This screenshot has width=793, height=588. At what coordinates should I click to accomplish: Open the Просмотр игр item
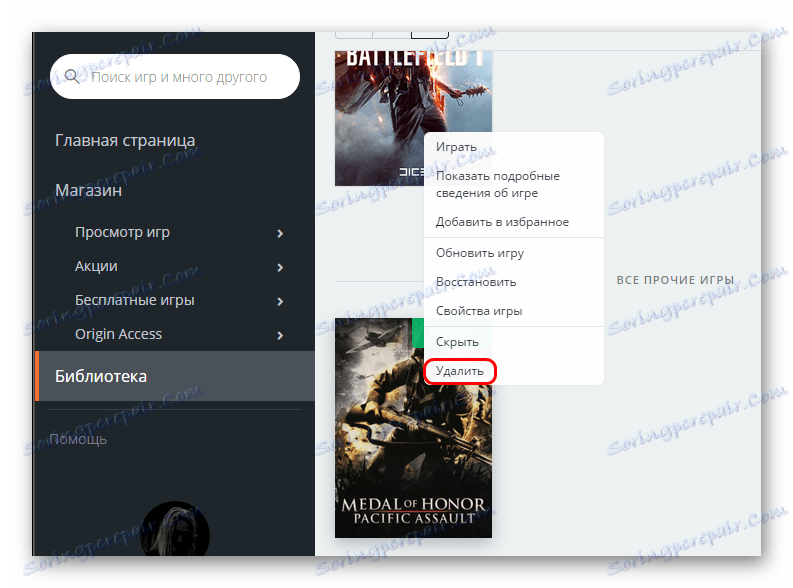coord(122,232)
